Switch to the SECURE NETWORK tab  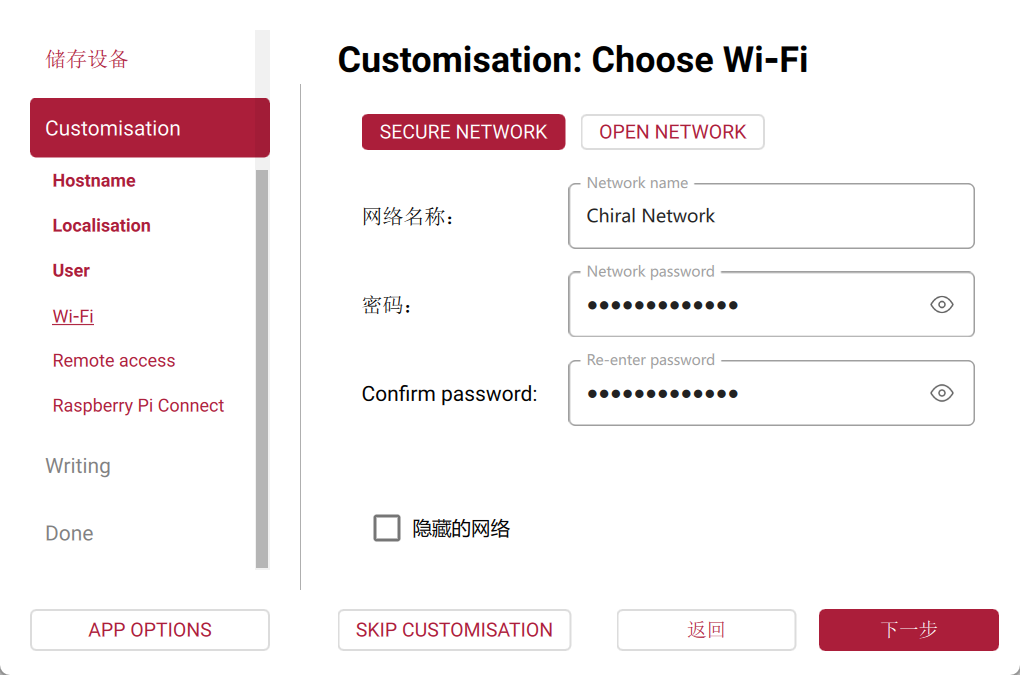pos(463,132)
